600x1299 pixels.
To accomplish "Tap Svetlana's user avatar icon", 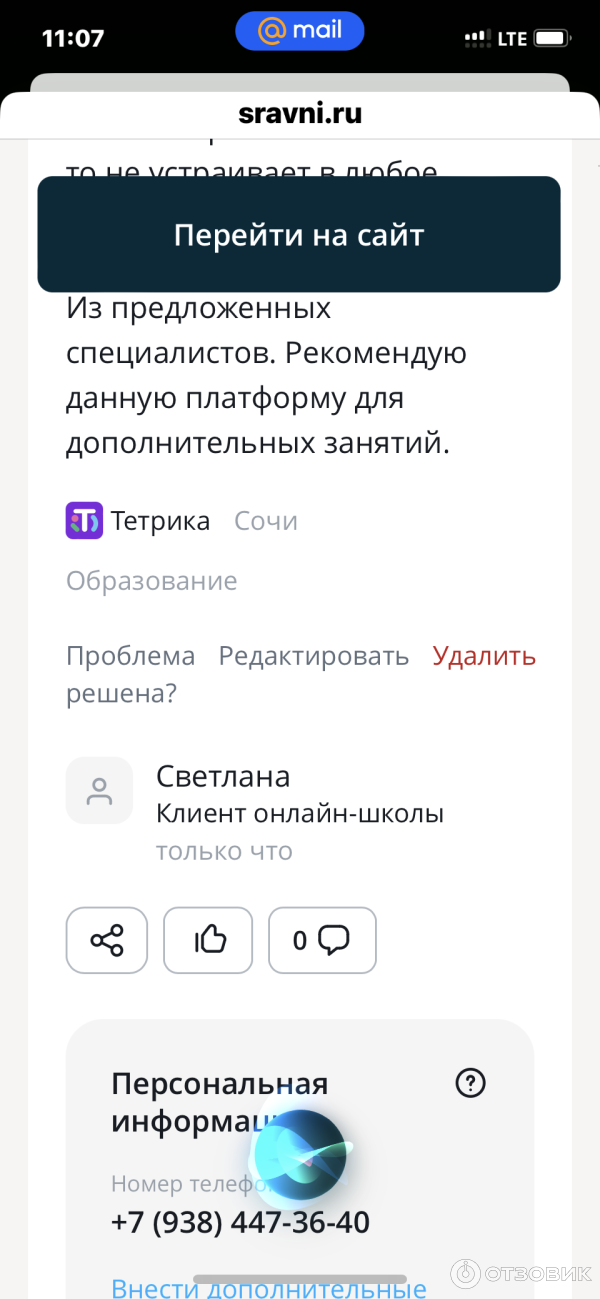I will (99, 791).
